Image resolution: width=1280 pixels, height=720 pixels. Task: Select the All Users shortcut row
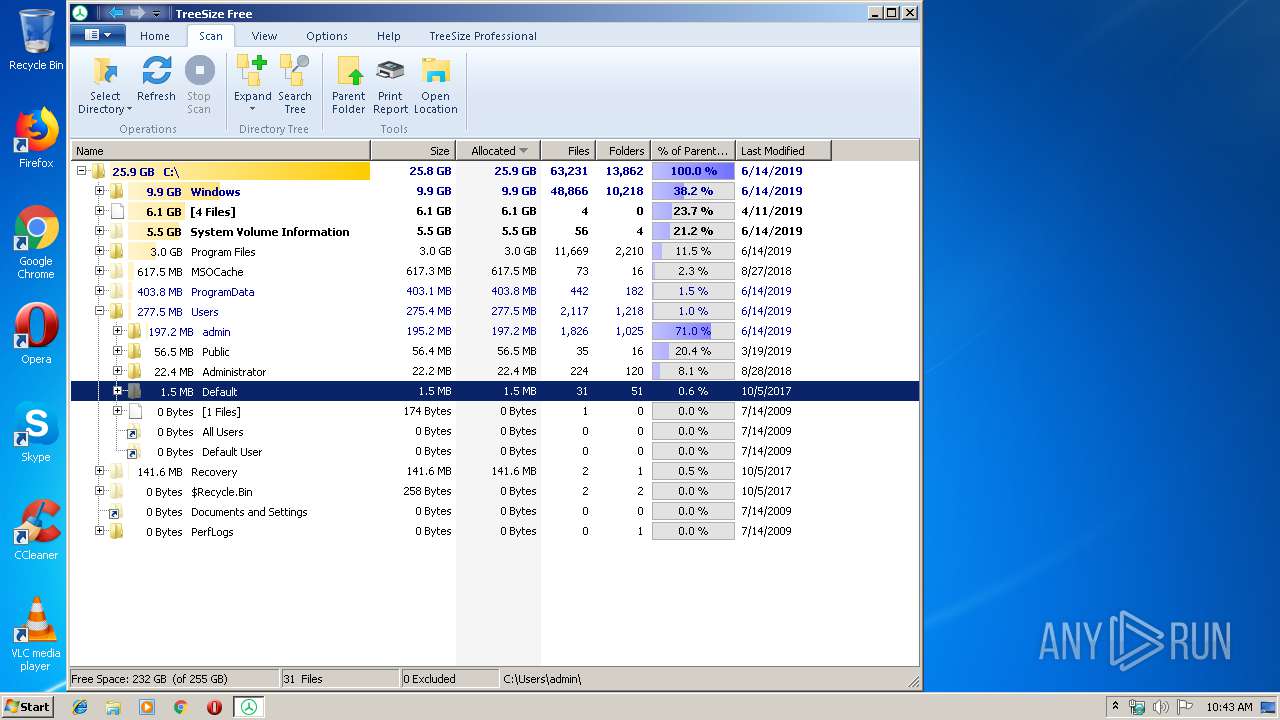coord(495,431)
